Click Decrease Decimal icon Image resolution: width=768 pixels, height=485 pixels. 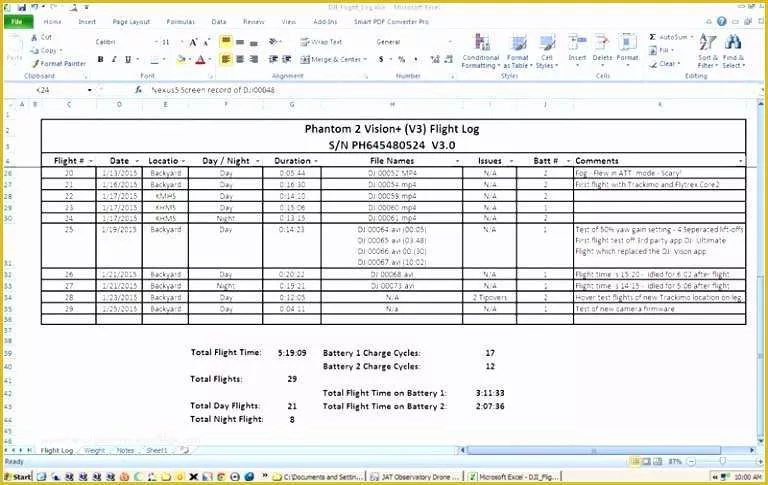point(448,59)
